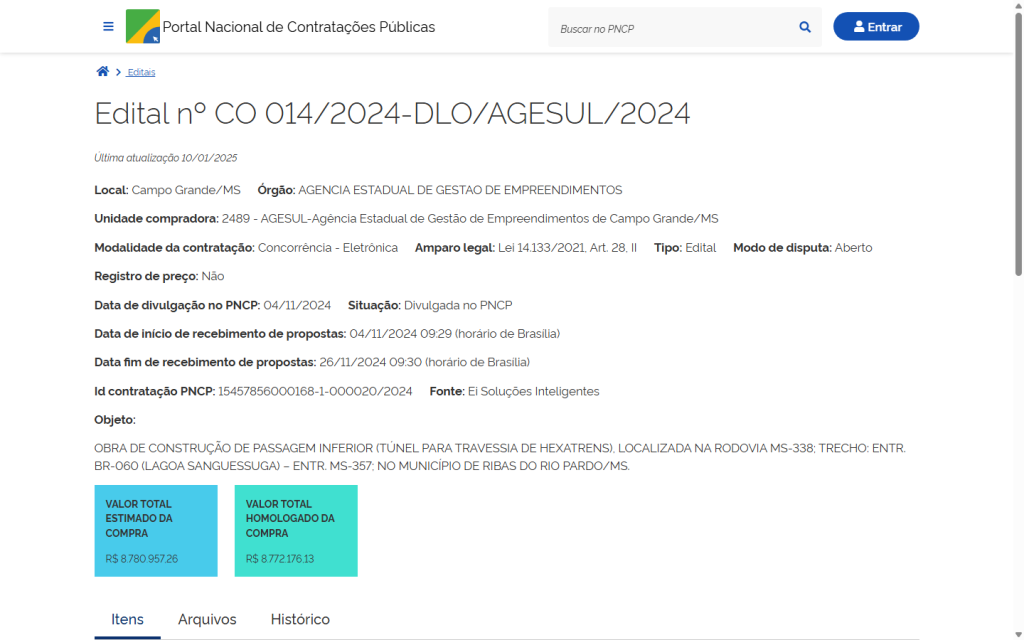
Task: Click the Edital nº CO 014/2024 heading
Action: (x=392, y=114)
